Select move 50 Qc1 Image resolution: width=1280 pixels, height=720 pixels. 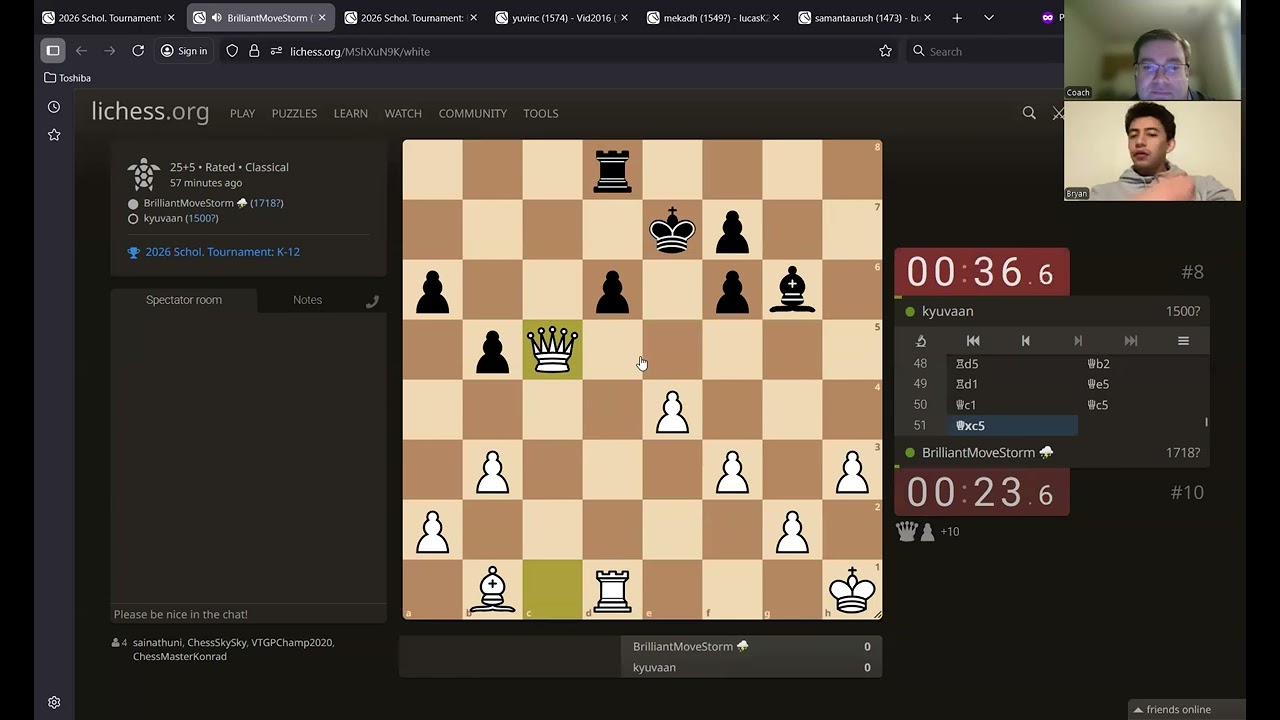pyautogui.click(x=1011, y=405)
